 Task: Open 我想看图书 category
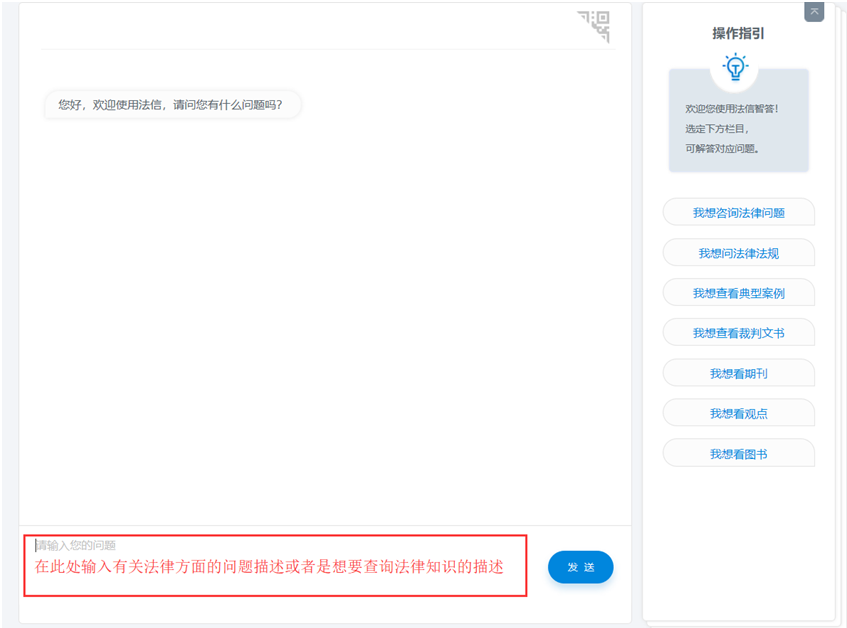click(738, 454)
